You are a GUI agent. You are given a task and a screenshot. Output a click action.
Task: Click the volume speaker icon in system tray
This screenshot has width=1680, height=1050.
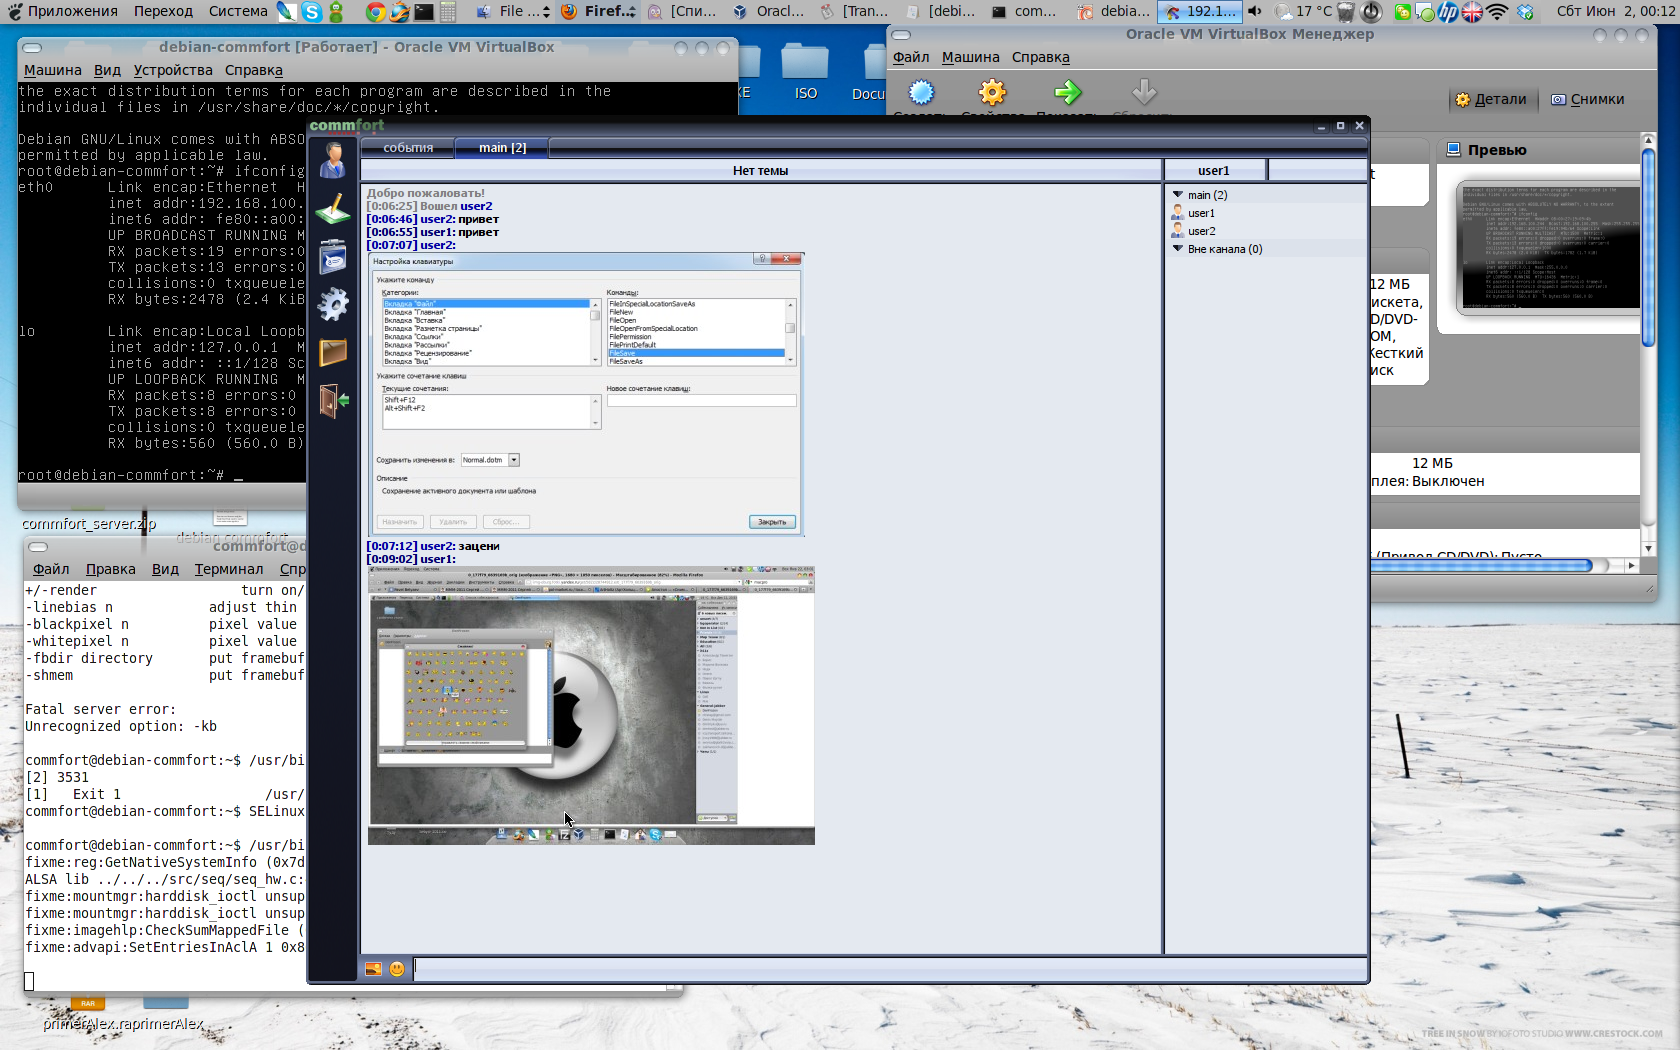[1255, 12]
